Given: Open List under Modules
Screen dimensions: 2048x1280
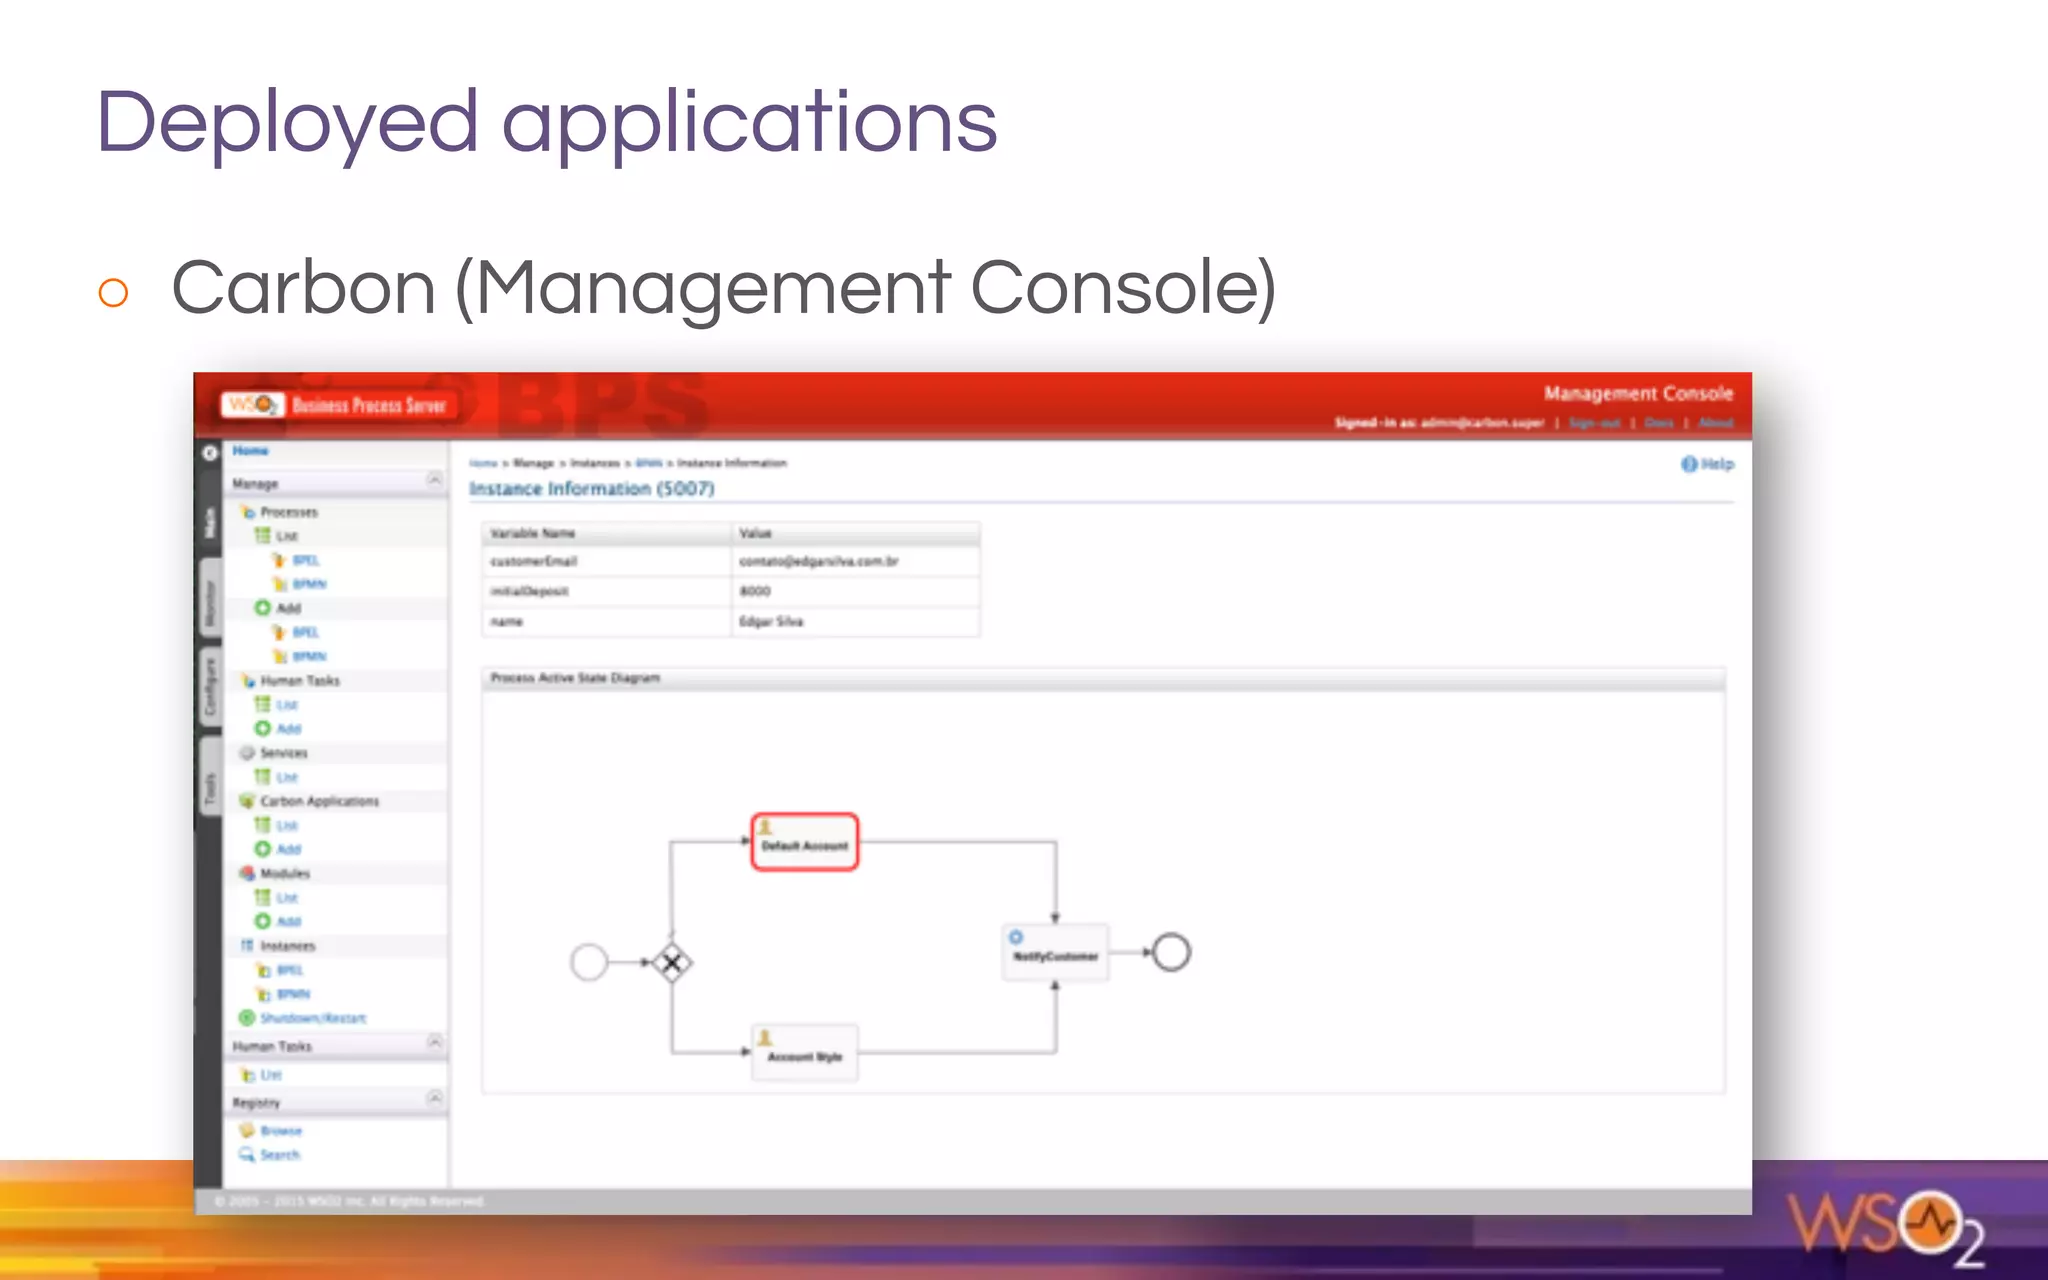Looking at the screenshot, I should (287, 898).
